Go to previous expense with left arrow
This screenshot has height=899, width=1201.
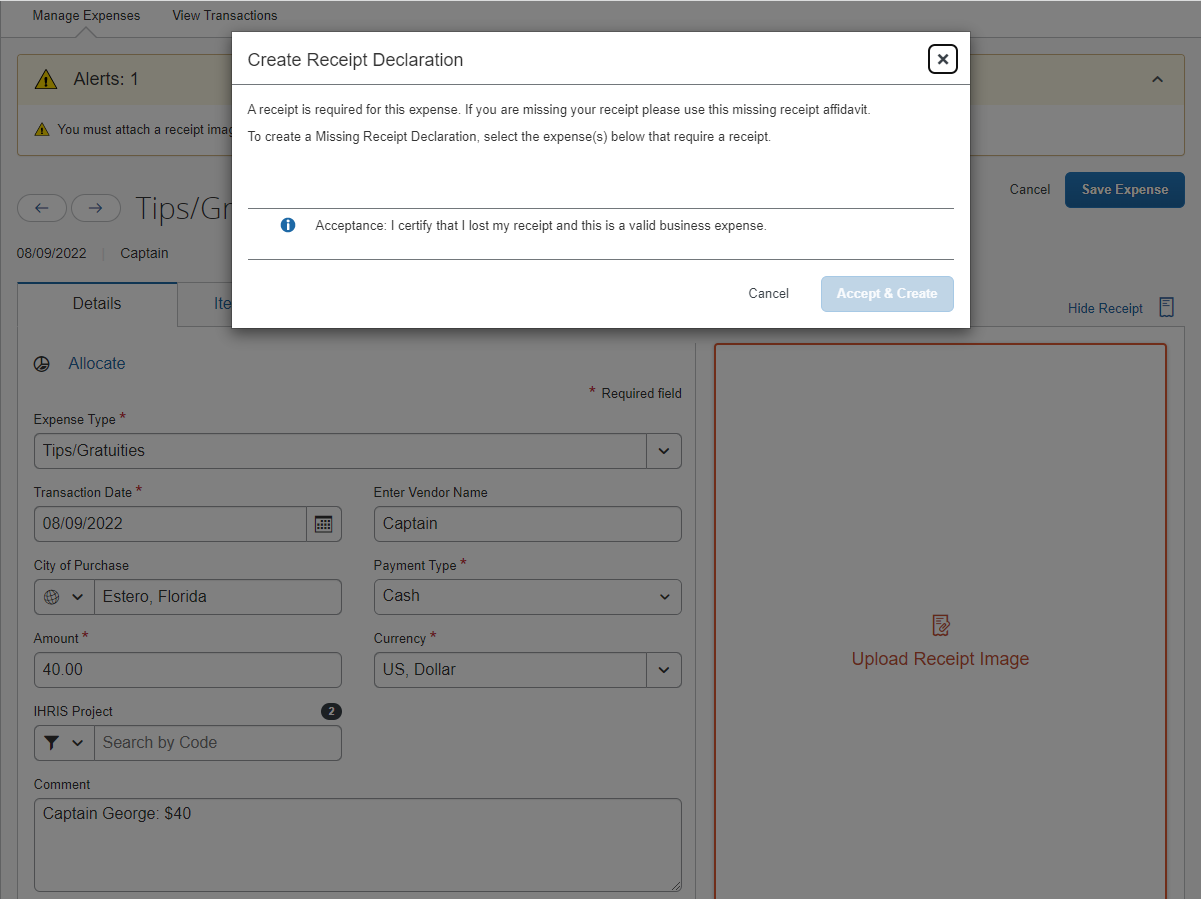42,208
